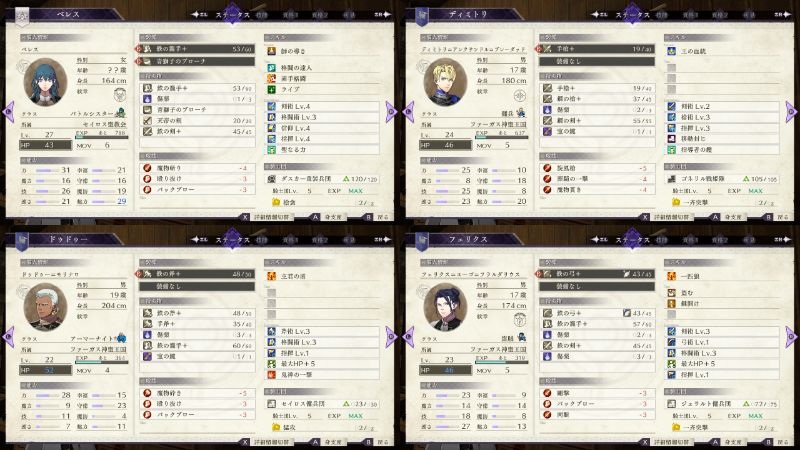Click ベレス's character portrait
The height and width of the screenshot is (450, 800).
tap(46, 82)
